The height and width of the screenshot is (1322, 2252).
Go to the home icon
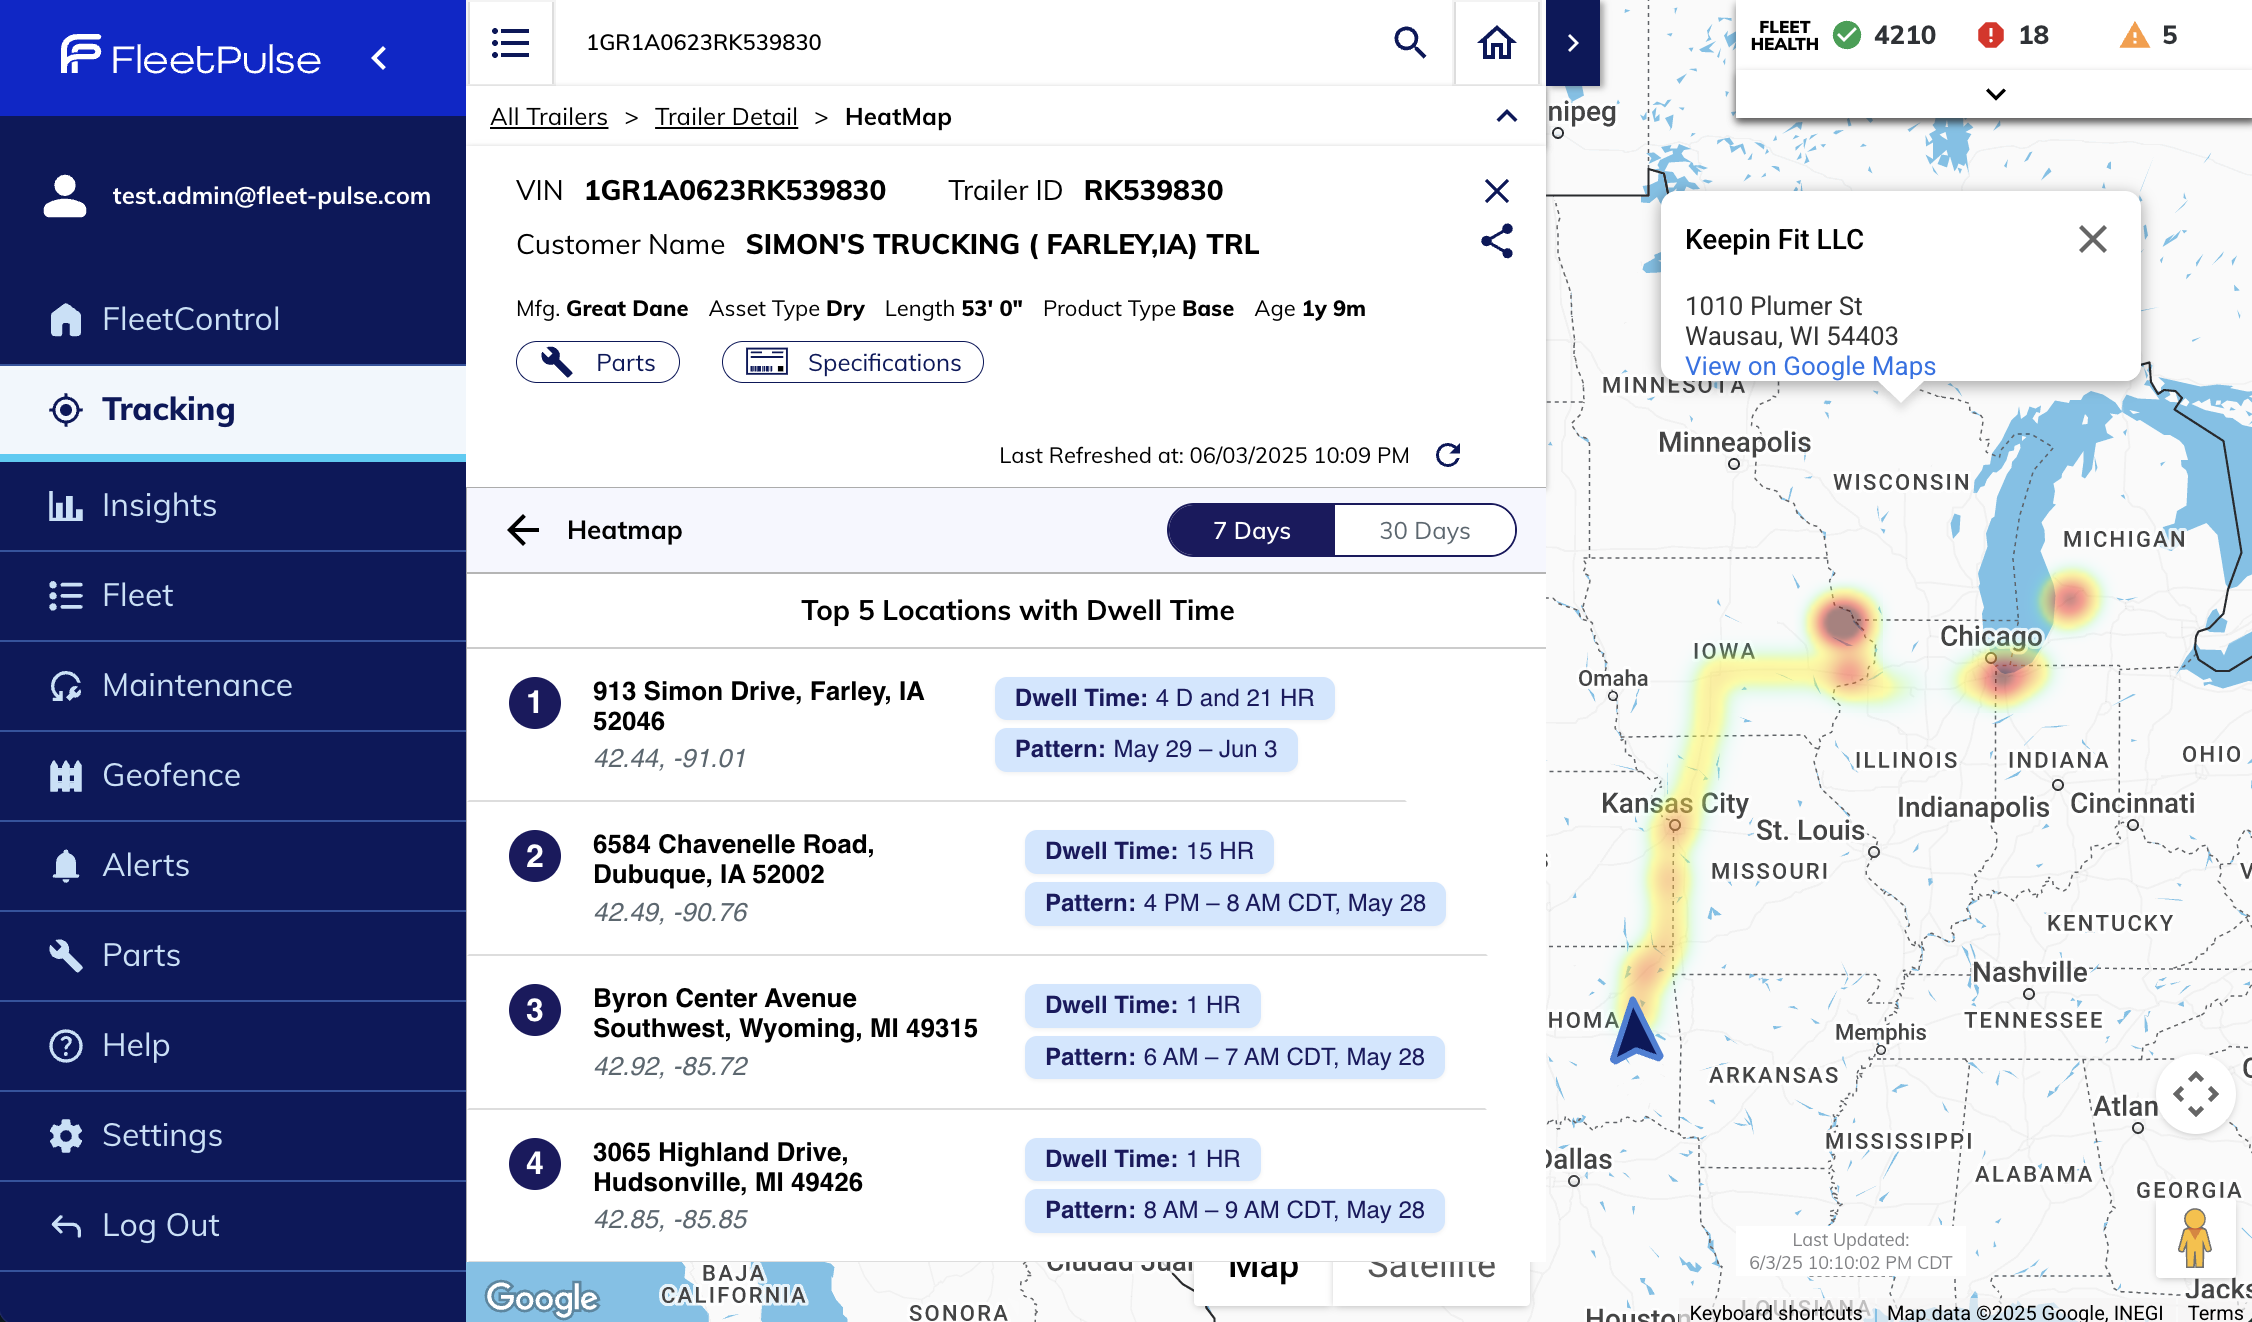(1496, 42)
